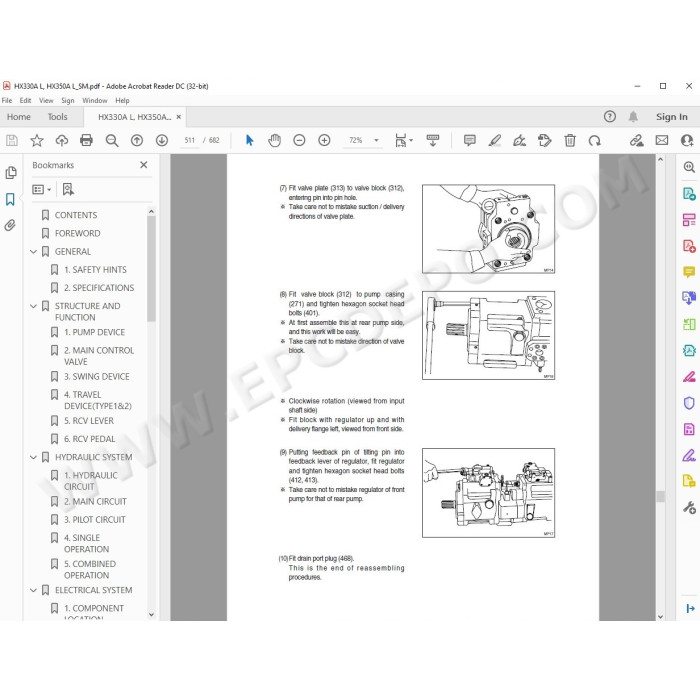
Task: Click the stamp tool icon
Action: (x=545, y=141)
